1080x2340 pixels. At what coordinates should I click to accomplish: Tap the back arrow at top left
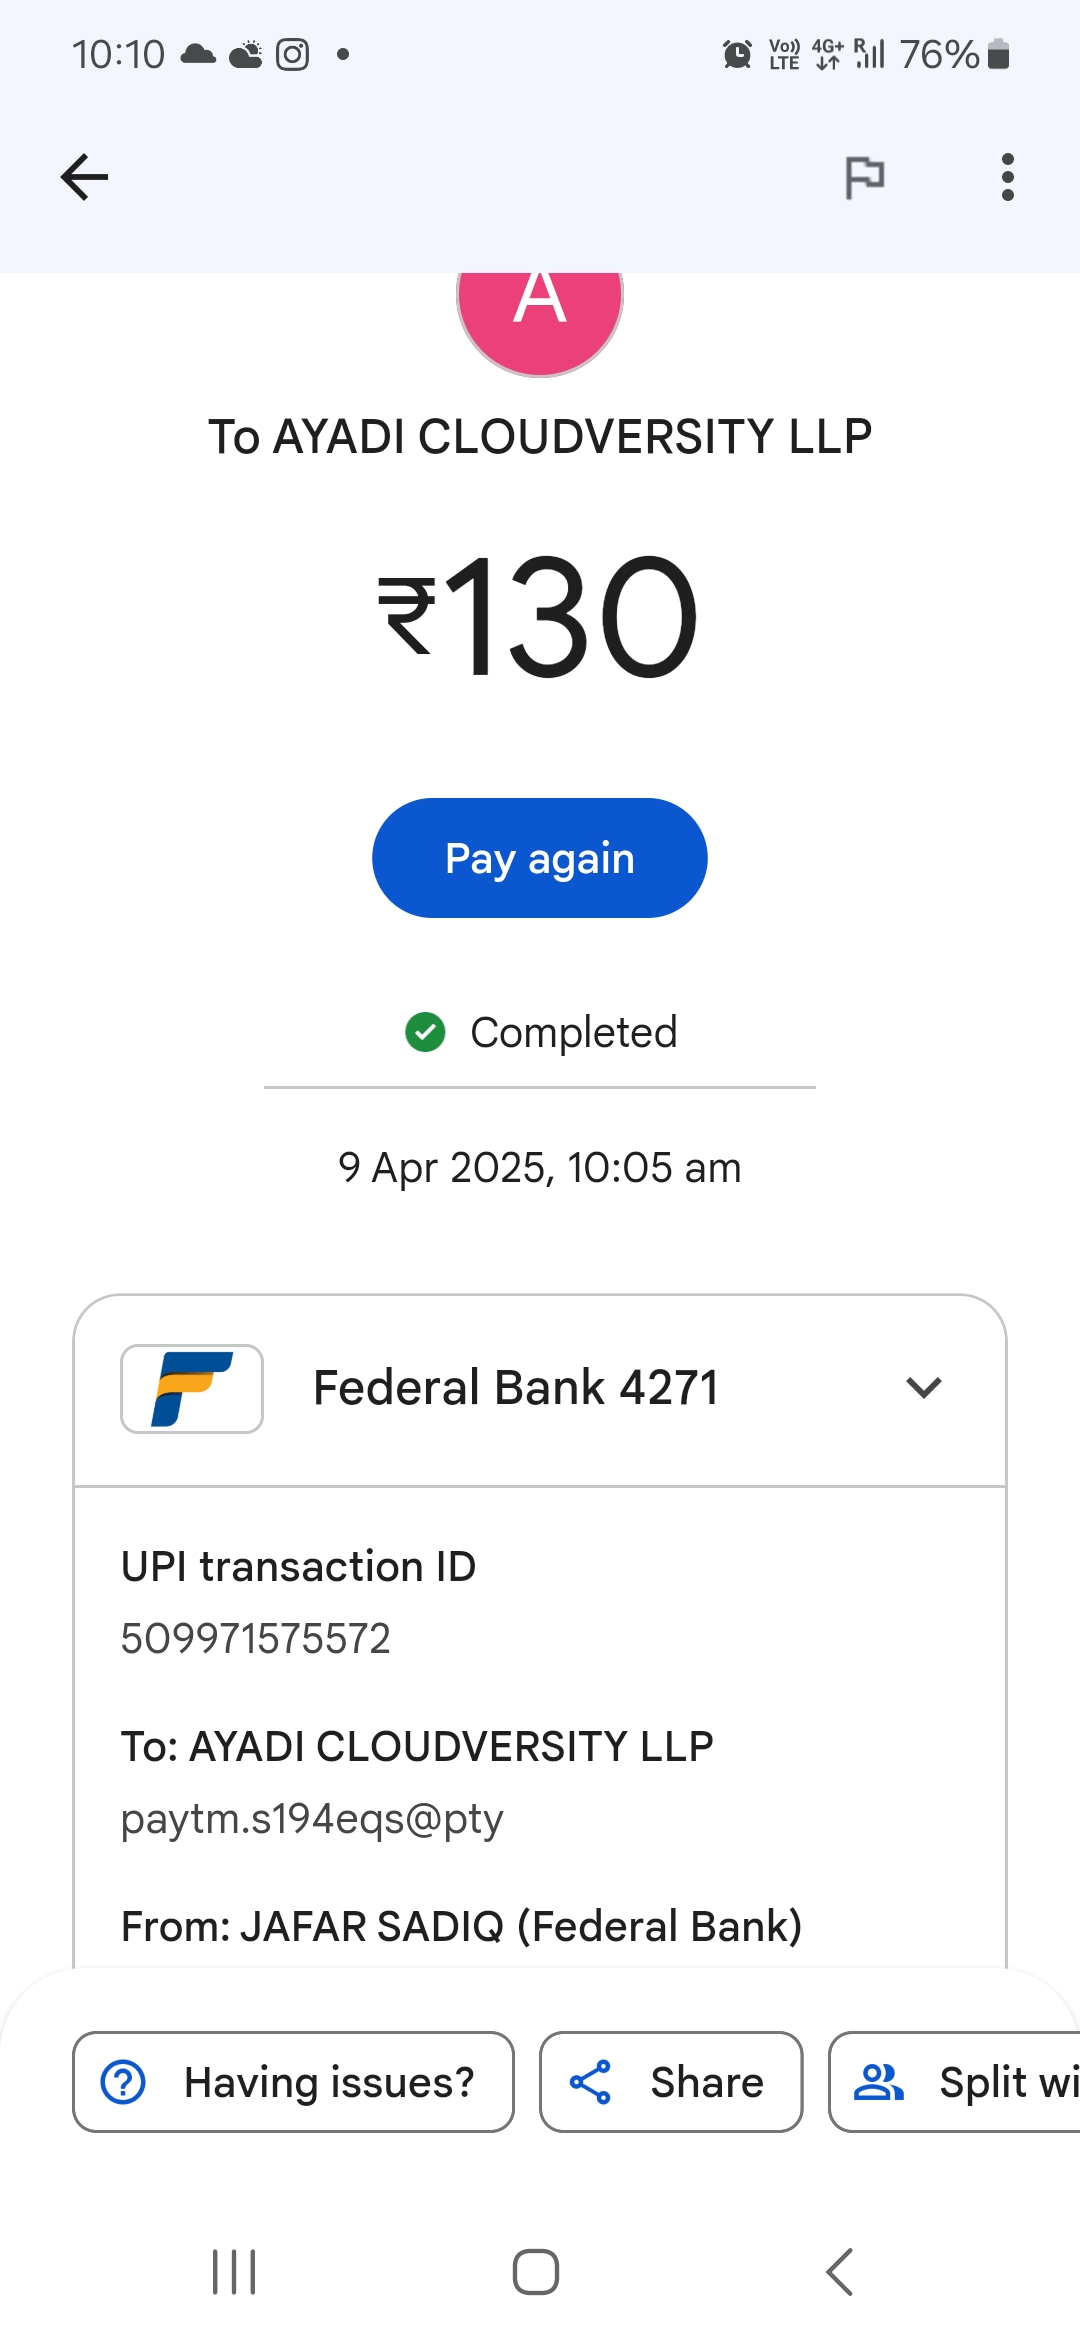[x=84, y=178]
